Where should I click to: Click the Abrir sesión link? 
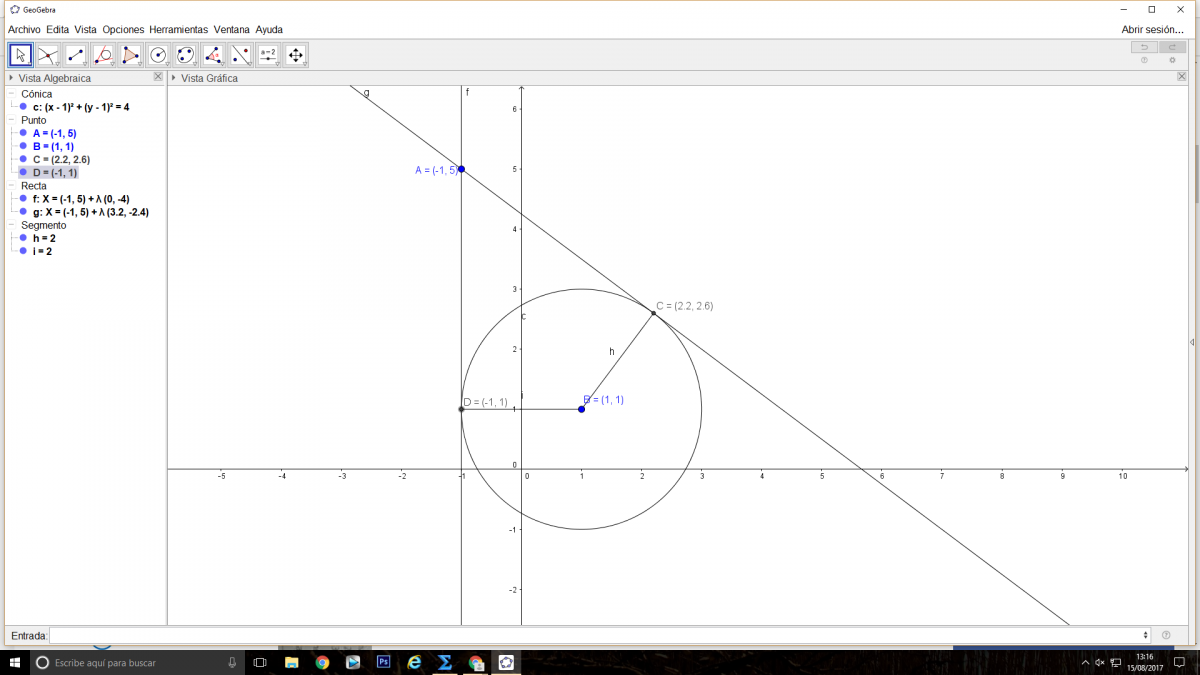(x=1152, y=30)
